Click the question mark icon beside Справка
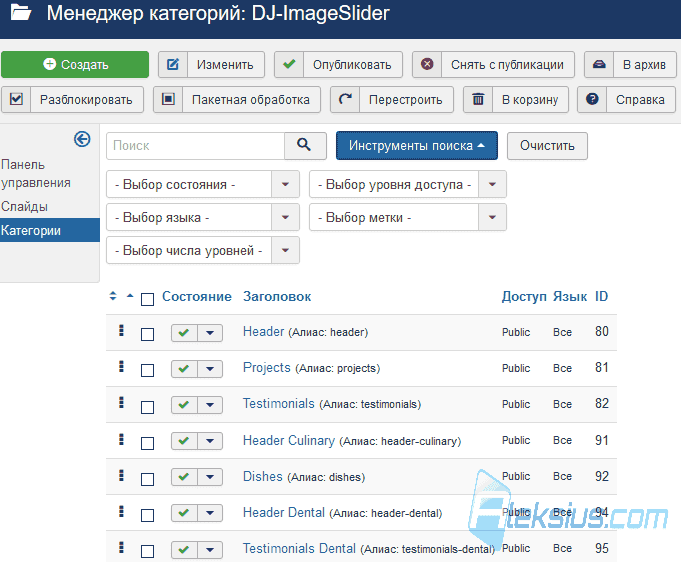The width and height of the screenshot is (681, 562). pos(592,99)
